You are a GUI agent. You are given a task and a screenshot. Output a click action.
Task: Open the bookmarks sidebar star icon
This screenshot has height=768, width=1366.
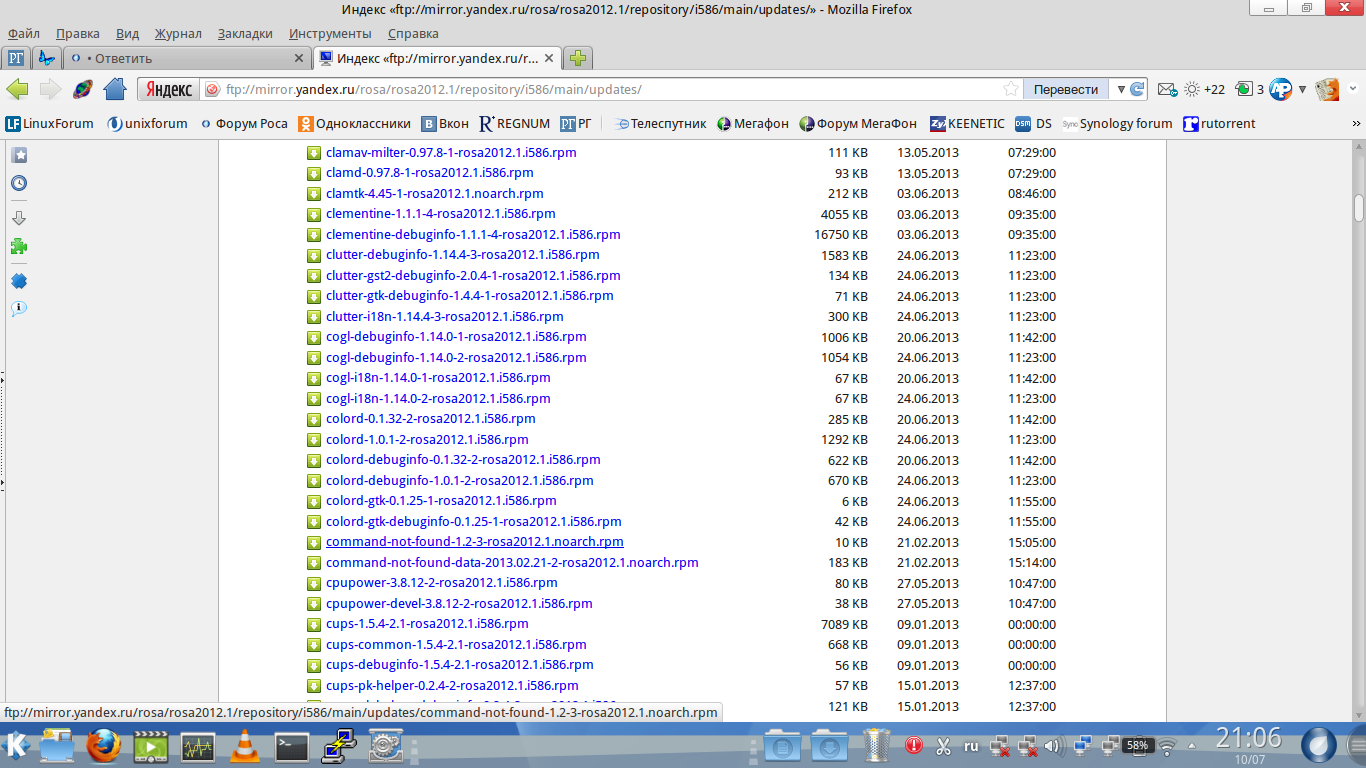tap(18, 155)
